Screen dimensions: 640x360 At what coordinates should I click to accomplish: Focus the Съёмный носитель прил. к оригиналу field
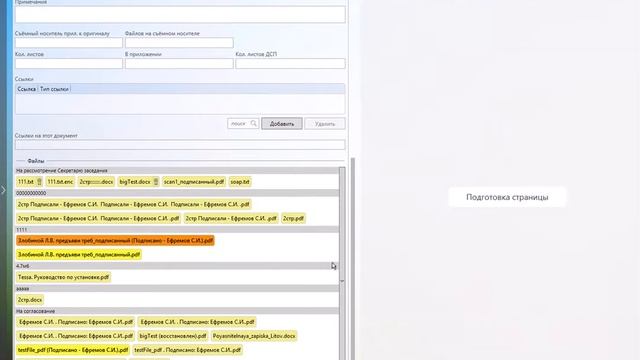click(69, 42)
